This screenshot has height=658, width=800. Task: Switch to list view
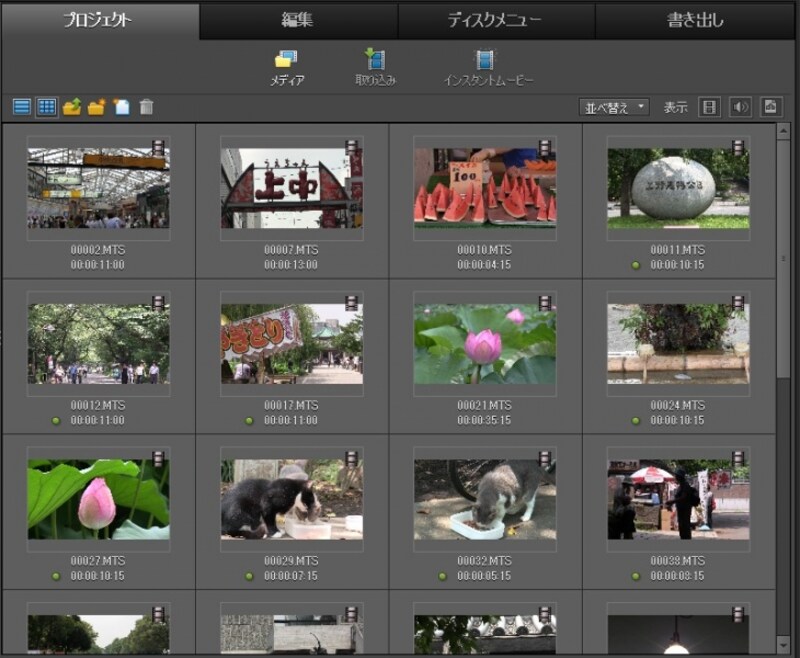click(22, 107)
